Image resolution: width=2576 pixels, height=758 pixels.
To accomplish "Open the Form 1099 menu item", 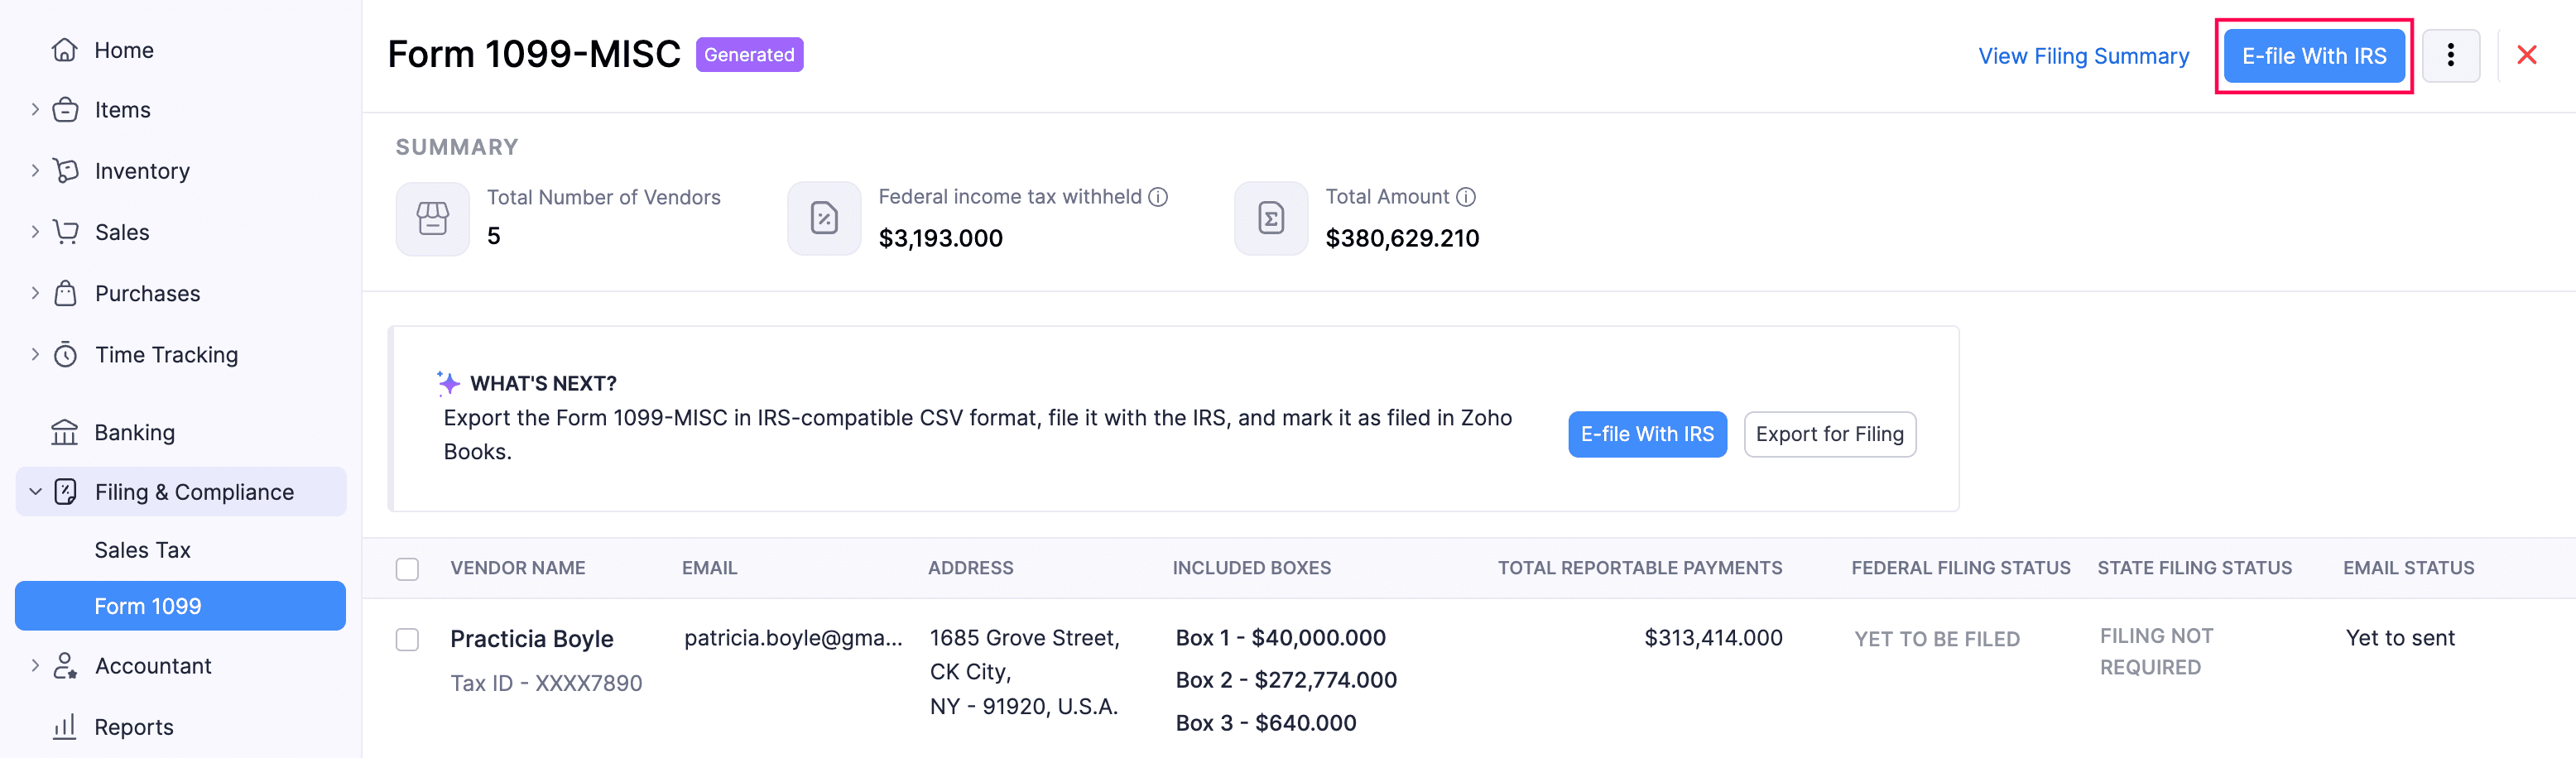I will (x=148, y=605).
